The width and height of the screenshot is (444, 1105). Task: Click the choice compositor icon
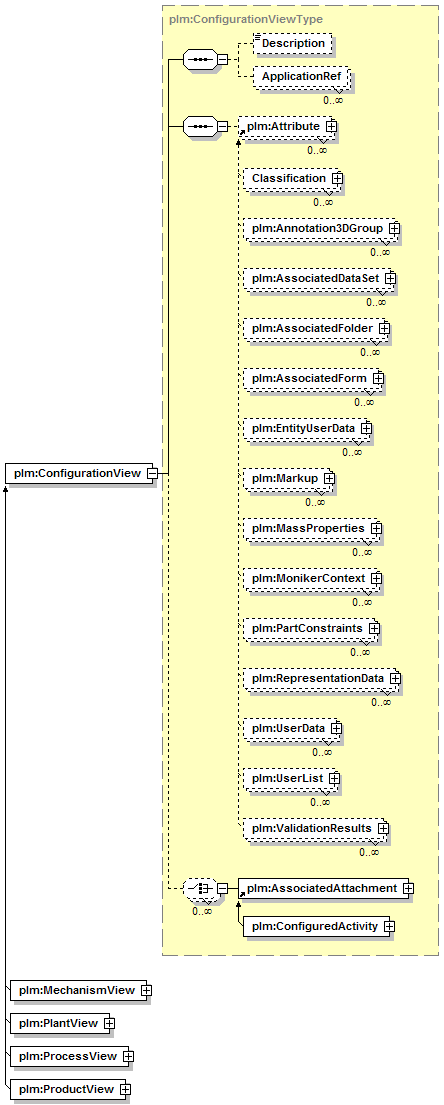pos(199,889)
